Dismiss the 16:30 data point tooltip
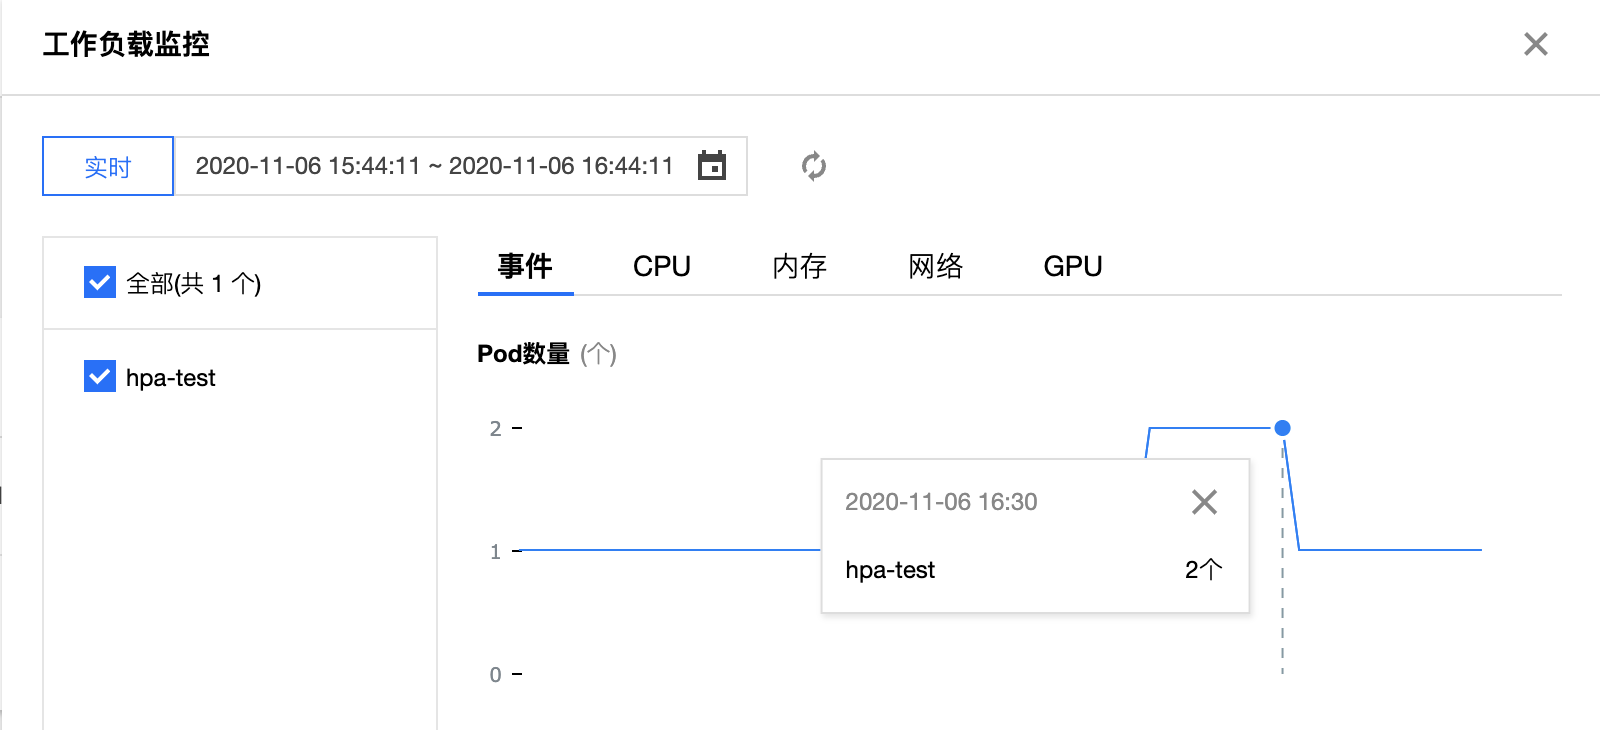The image size is (1600, 730). (x=1204, y=502)
